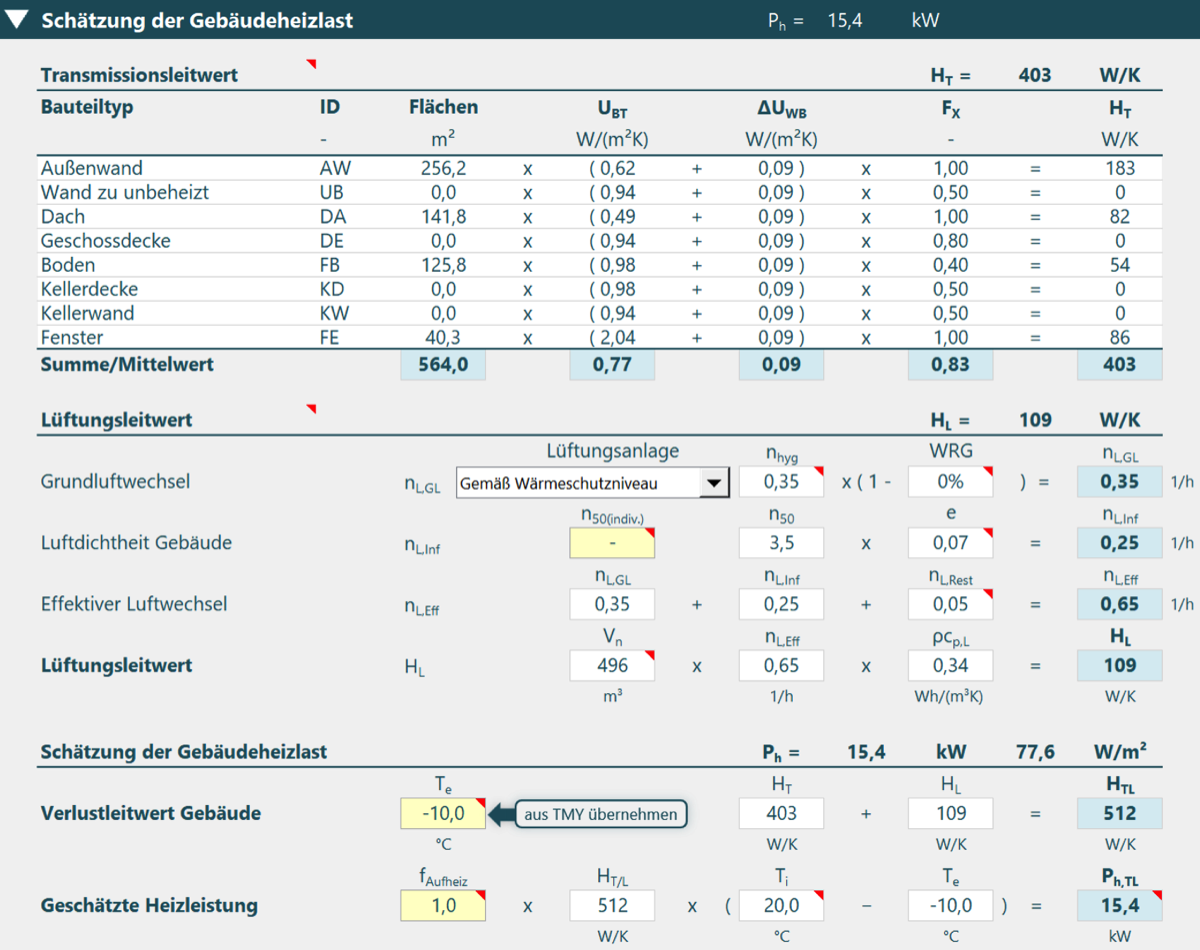Click the Dach area value 141,8
Image resolution: width=1200 pixels, height=950 pixels.
[x=443, y=216]
